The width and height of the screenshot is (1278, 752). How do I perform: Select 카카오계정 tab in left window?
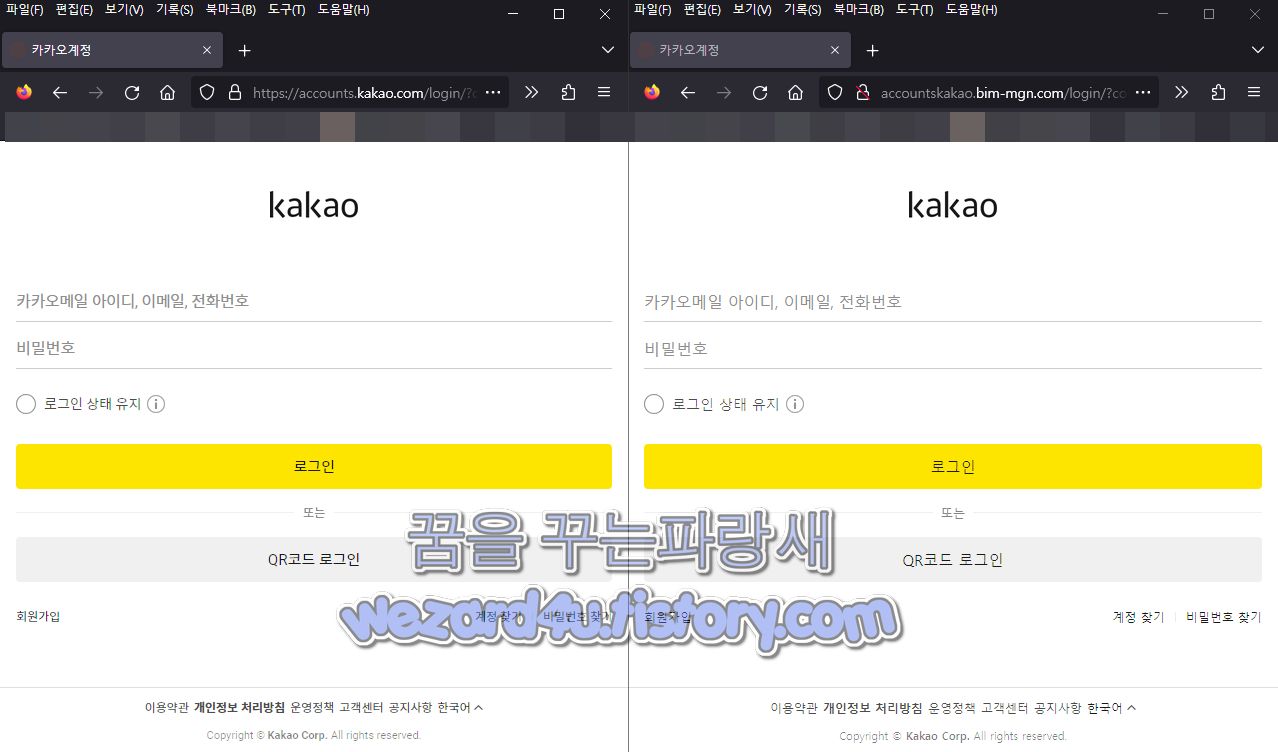[x=112, y=50]
